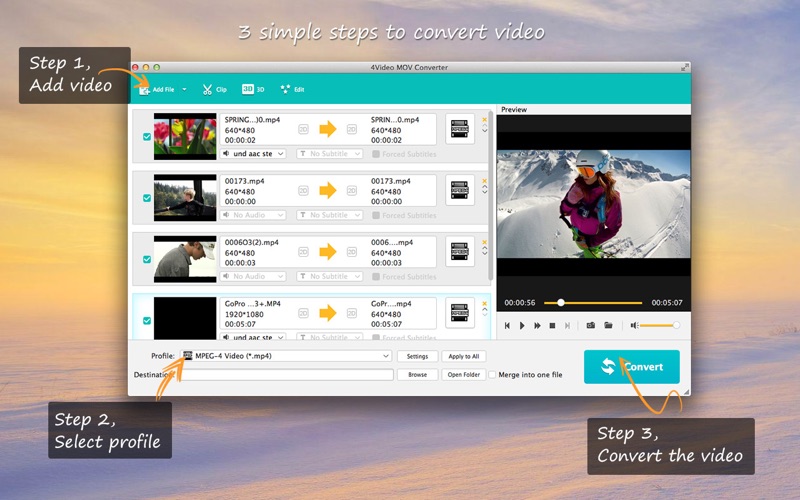800x500 pixels.
Task: Open the Add File dropdown arrow
Action: (184, 90)
